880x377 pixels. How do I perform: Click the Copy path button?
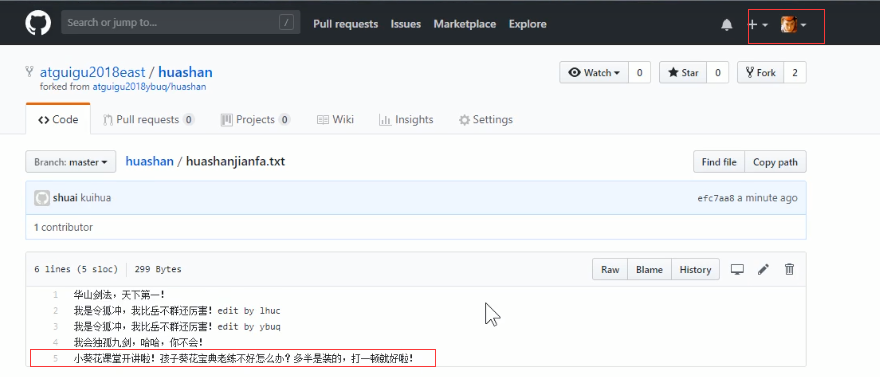775,162
